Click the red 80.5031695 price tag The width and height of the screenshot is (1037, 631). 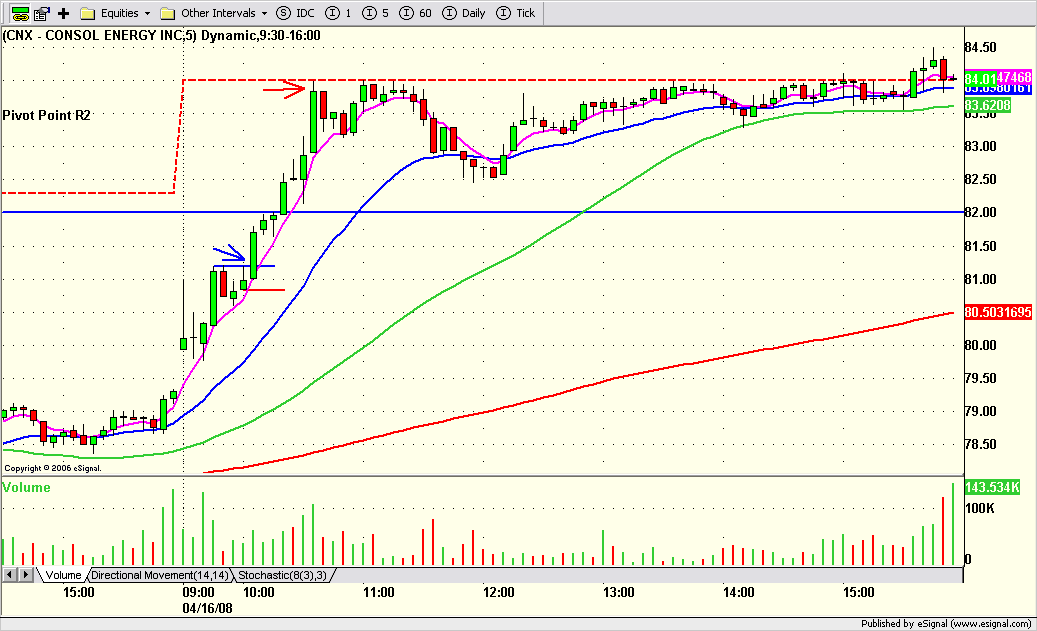click(x=998, y=312)
